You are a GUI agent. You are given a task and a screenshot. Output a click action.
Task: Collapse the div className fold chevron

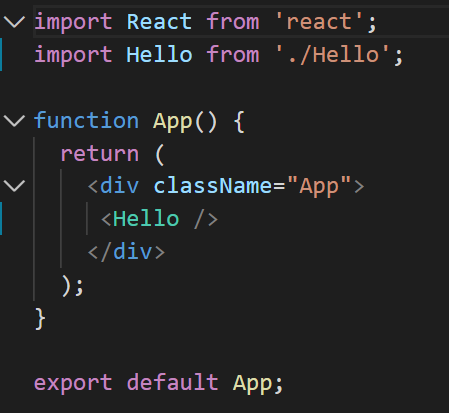(x=14, y=186)
